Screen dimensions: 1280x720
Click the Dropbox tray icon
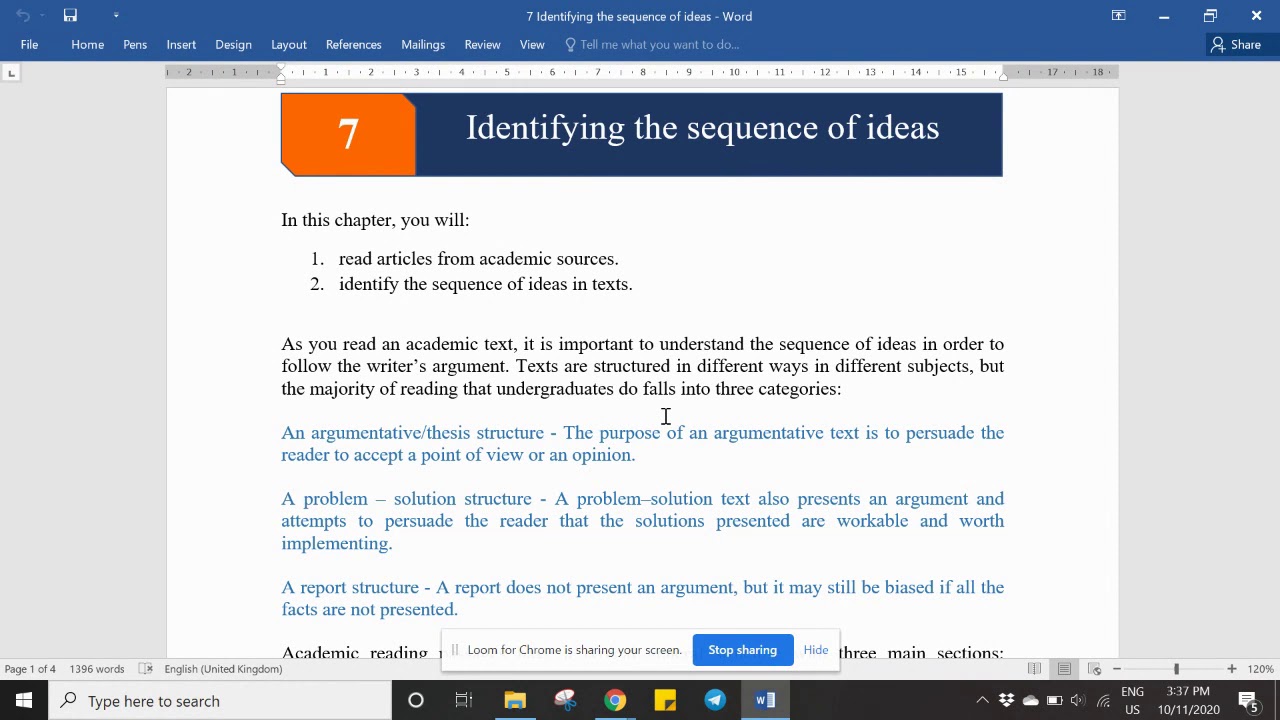pyautogui.click(x=1006, y=701)
